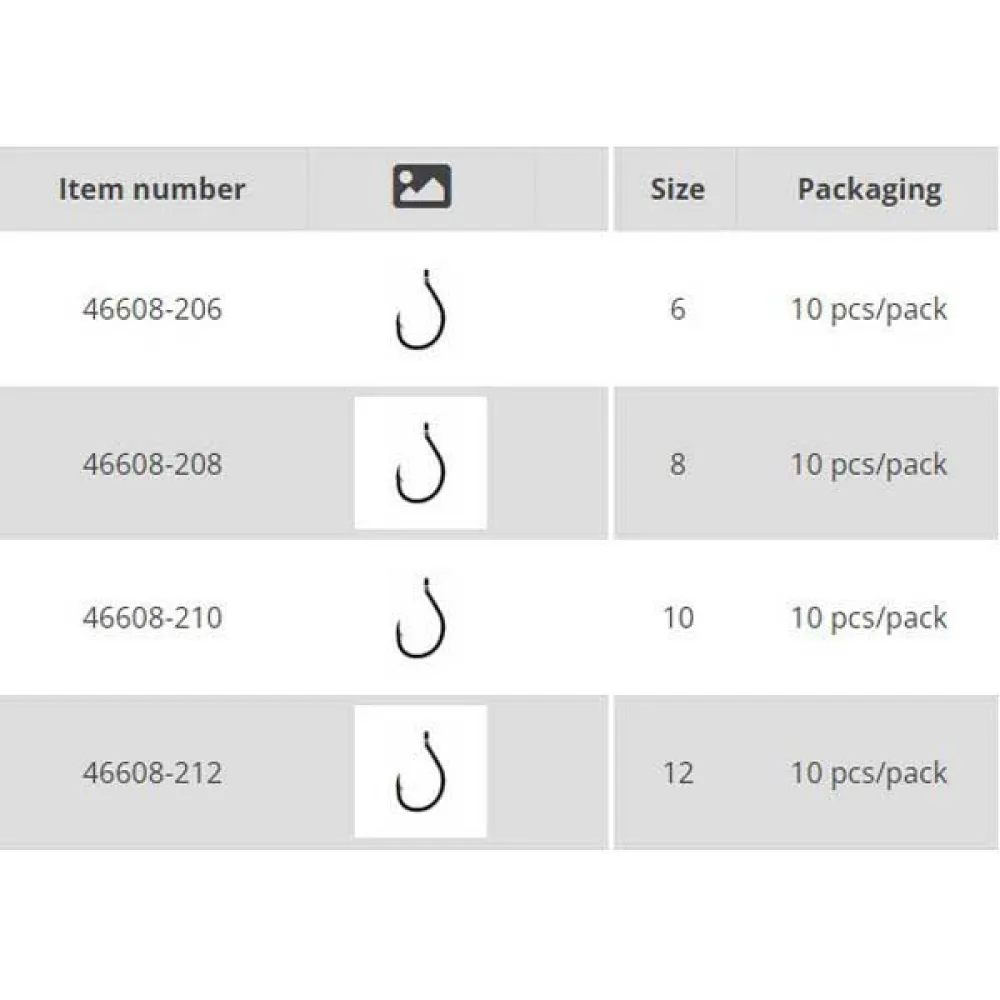Click item number 46608-210
The height and width of the screenshot is (1000, 1000).
(x=152, y=617)
